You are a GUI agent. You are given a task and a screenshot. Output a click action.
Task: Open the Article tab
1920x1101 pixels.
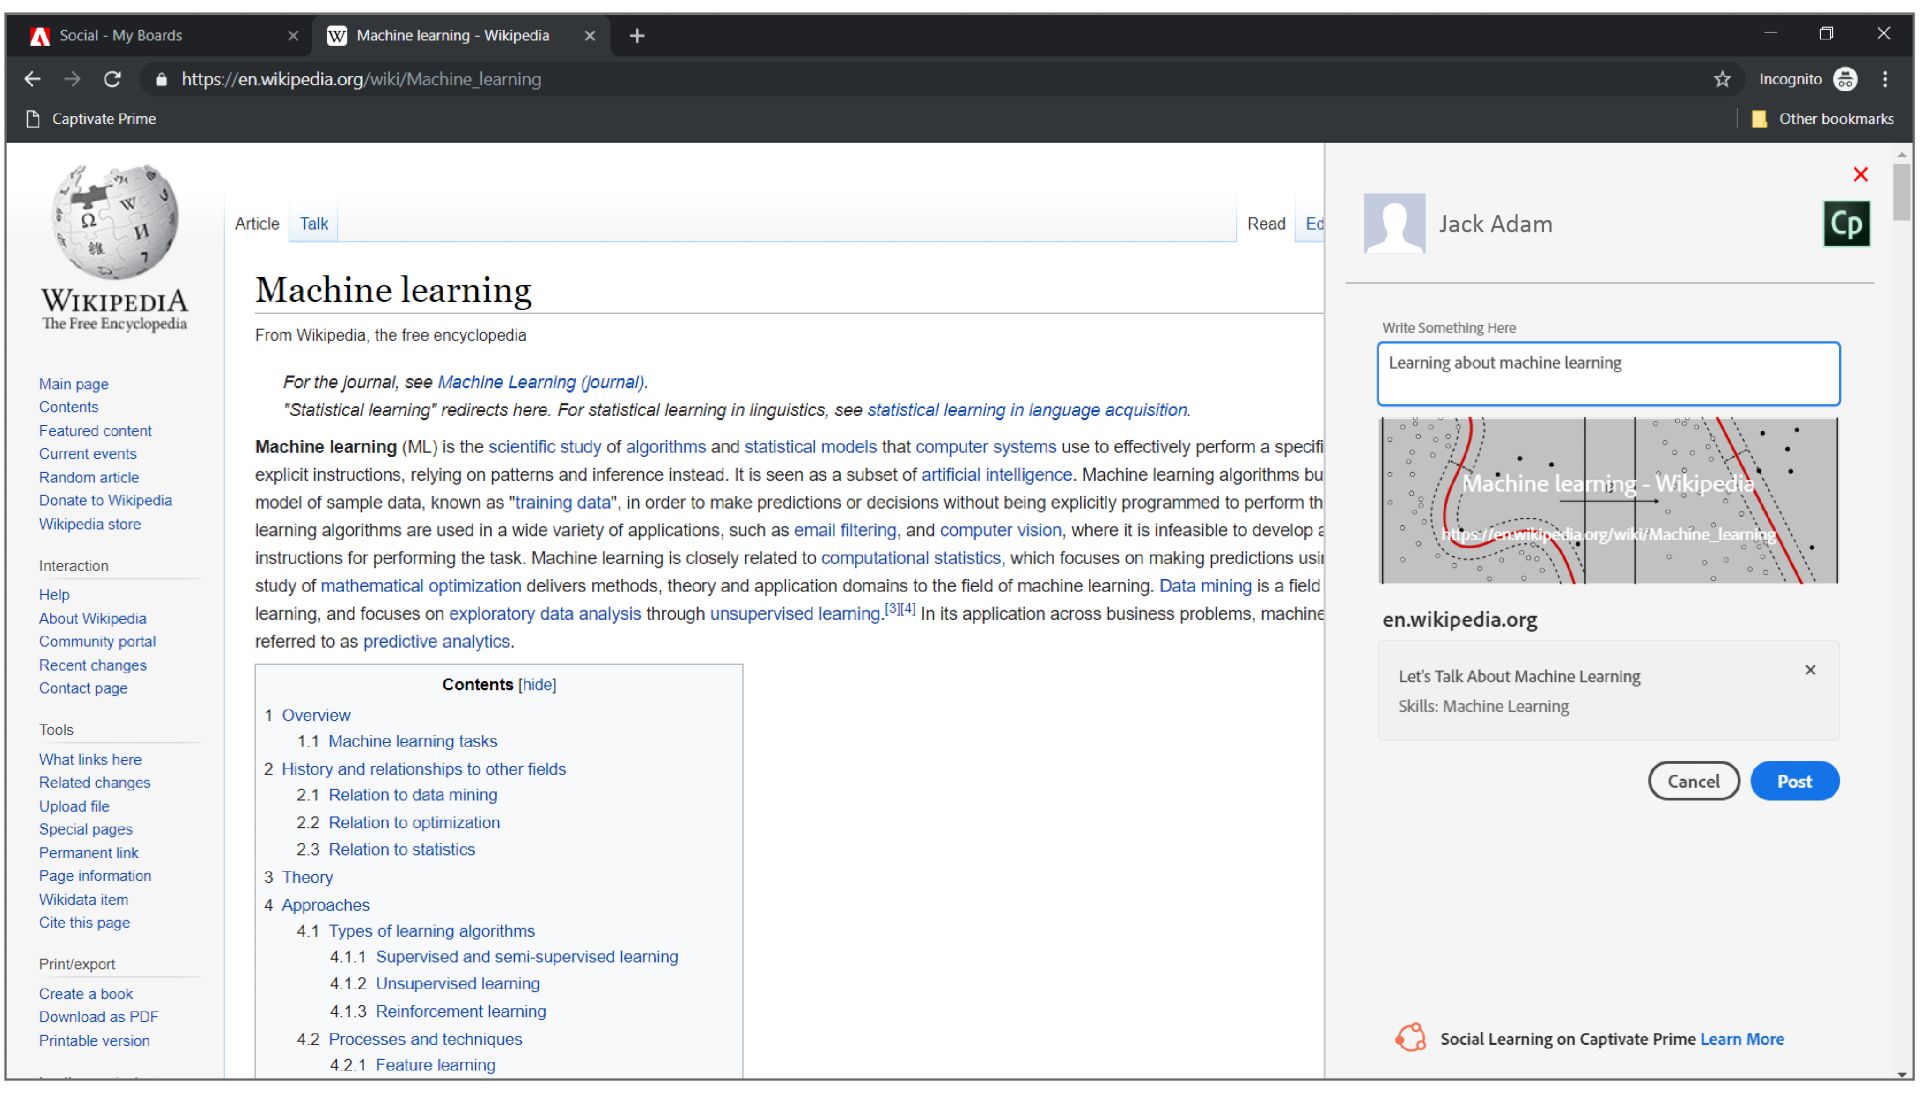coord(257,224)
